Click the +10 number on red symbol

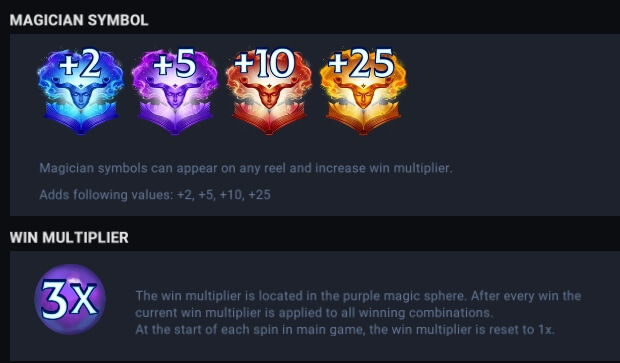click(x=265, y=63)
